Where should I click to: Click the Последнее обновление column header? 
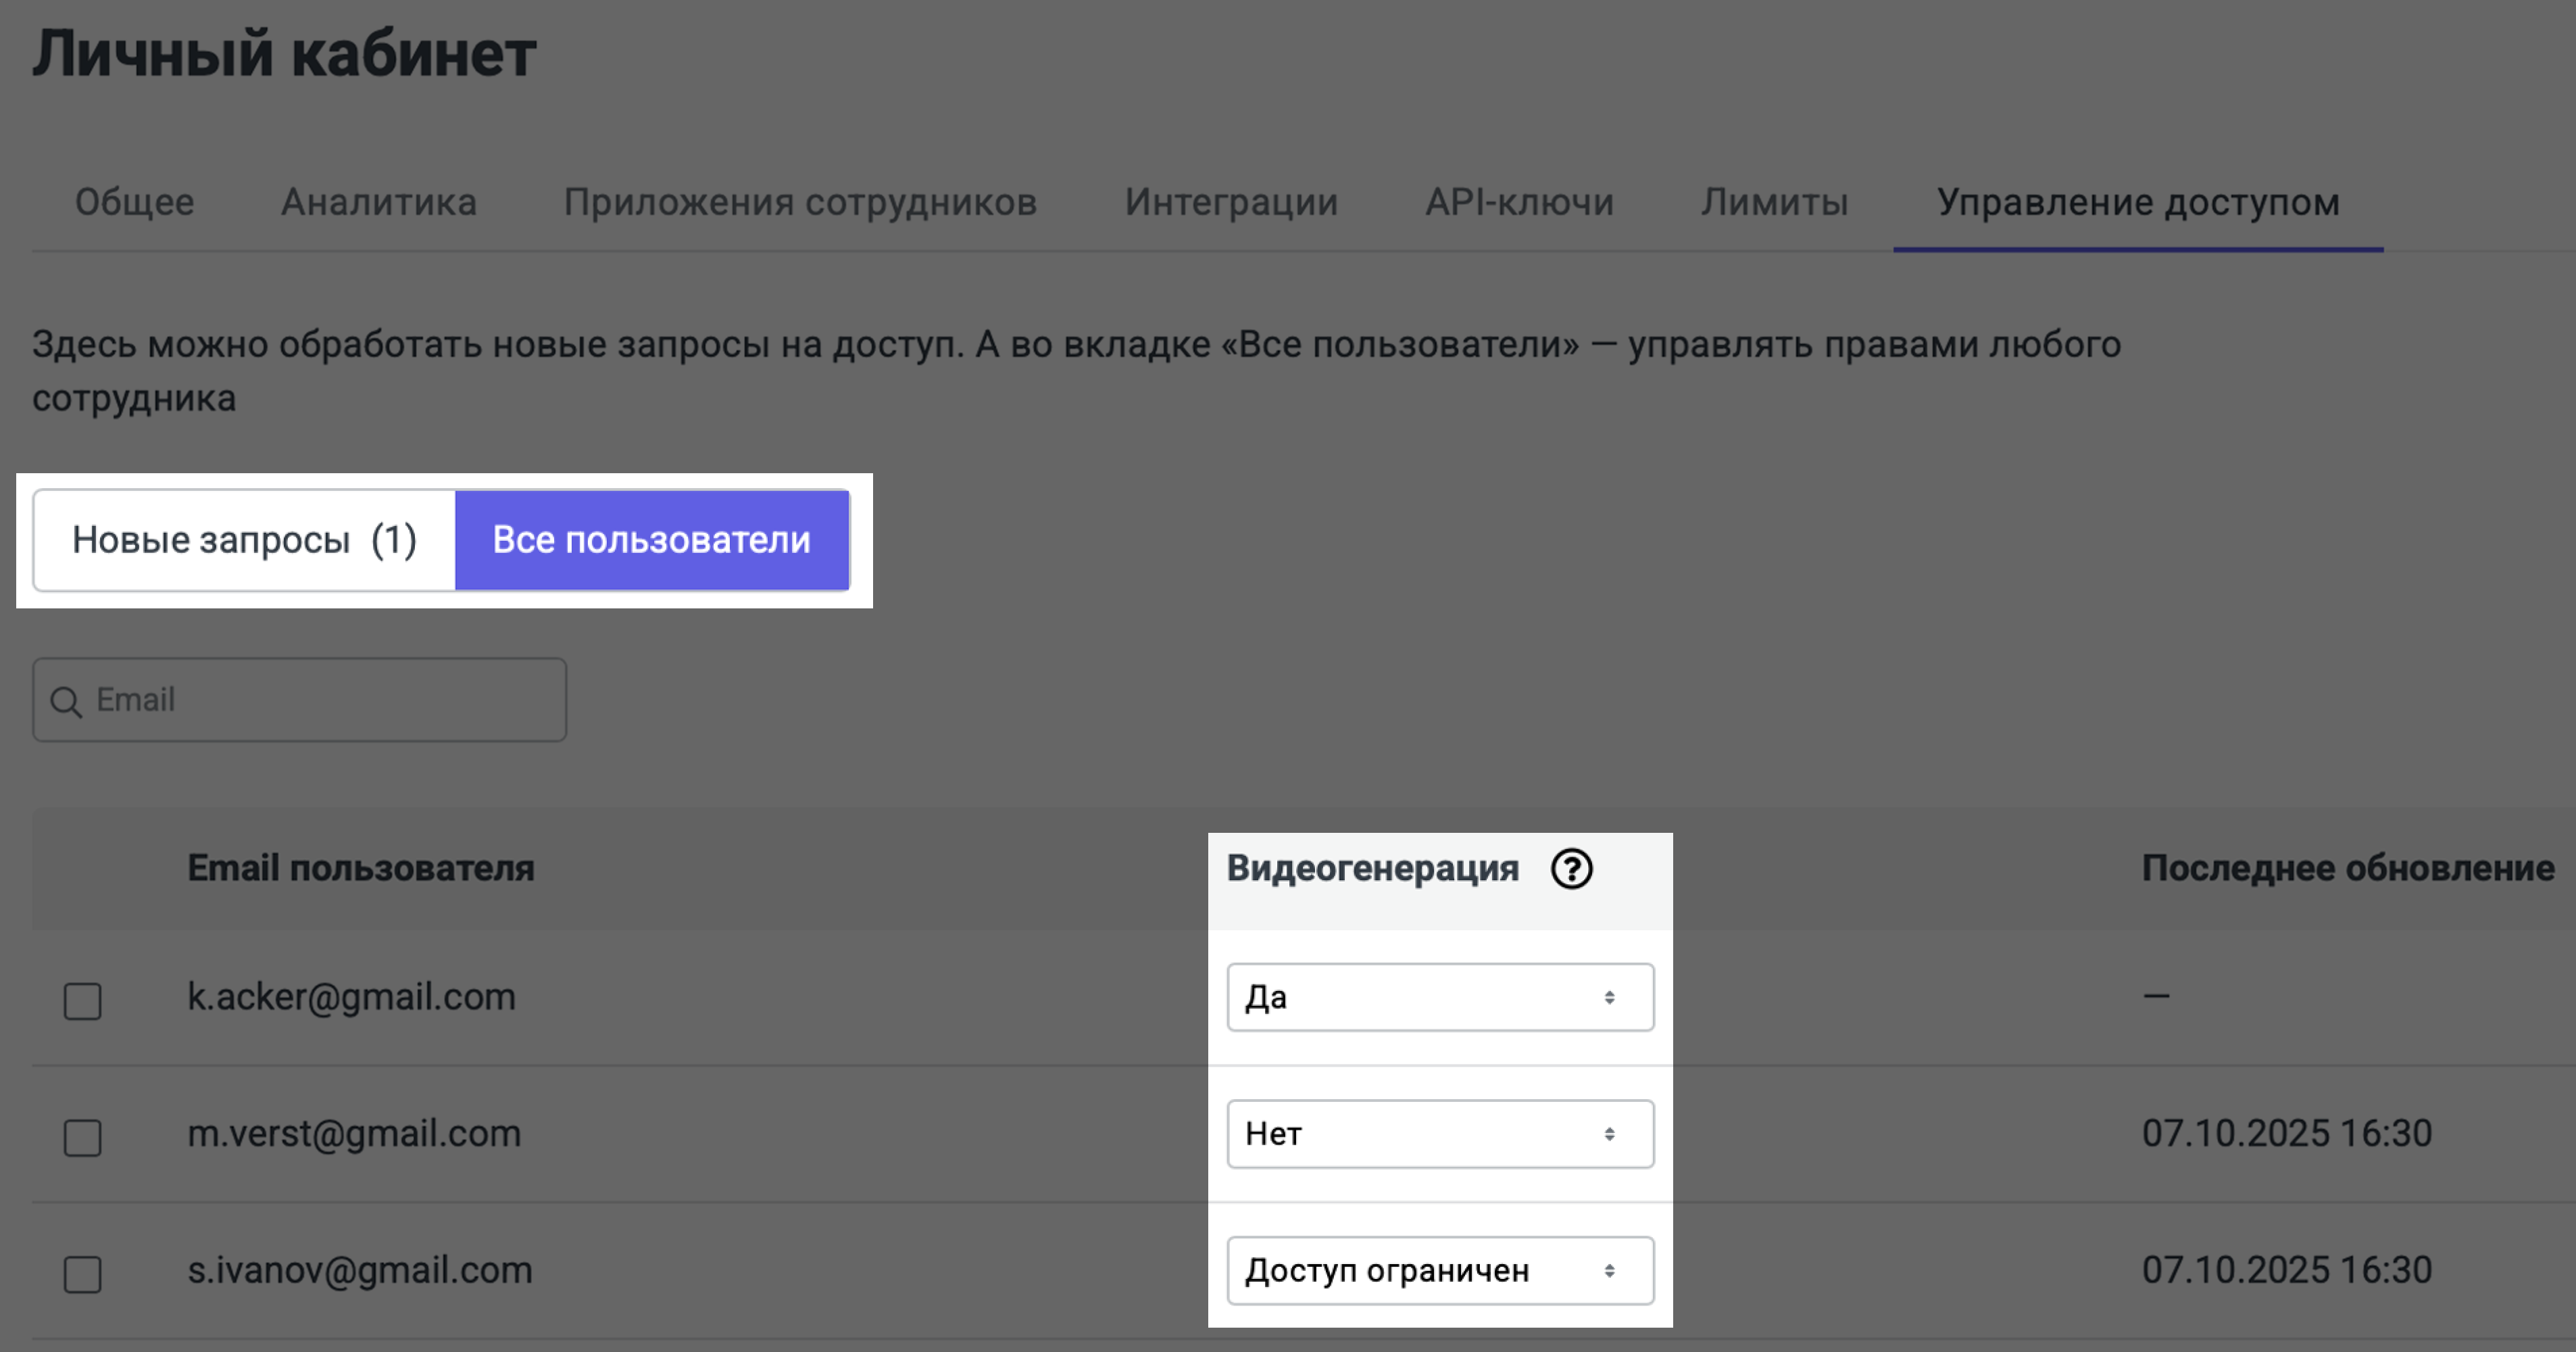tap(2347, 868)
